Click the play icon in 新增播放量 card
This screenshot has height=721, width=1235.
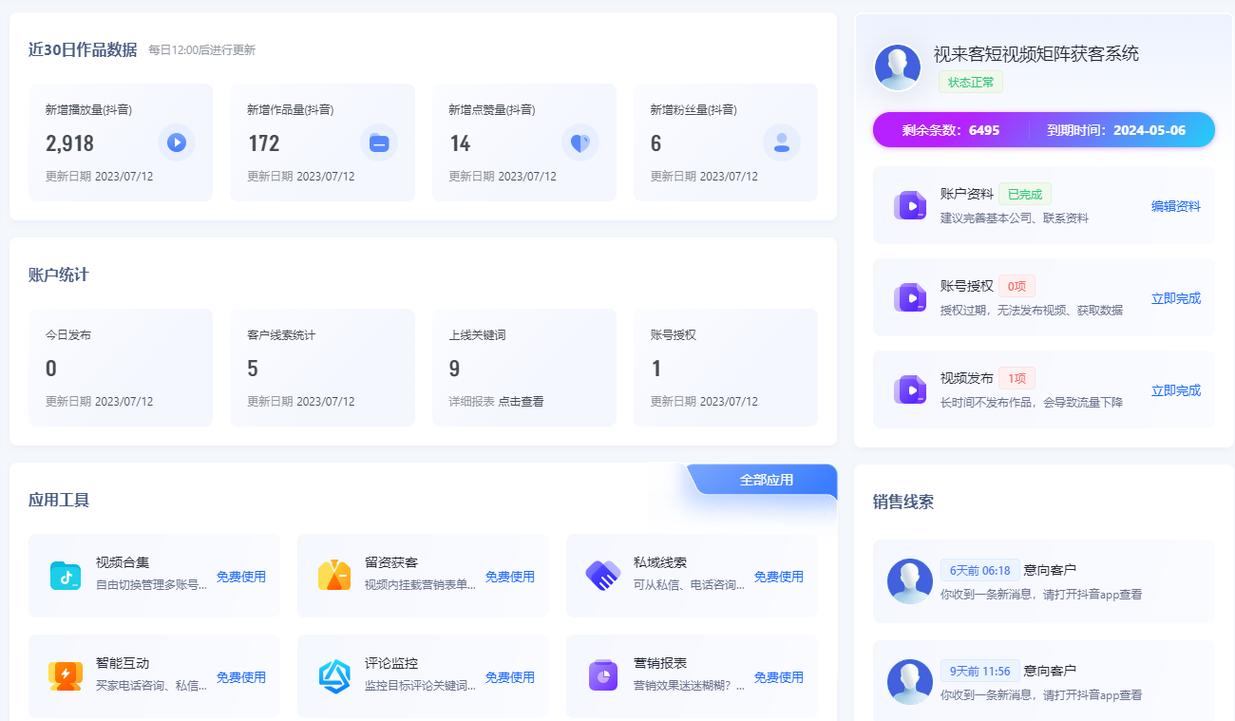(x=177, y=143)
